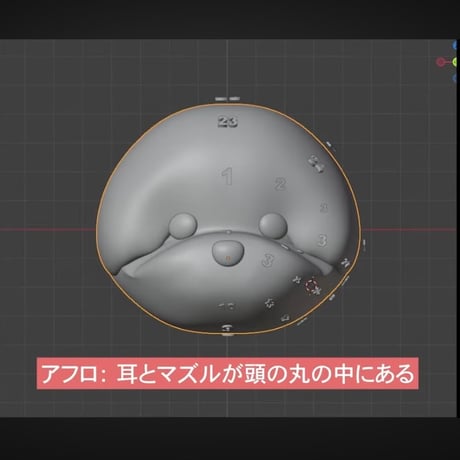460x460 pixels.
Task: Click the lower blue negative Z gizmo handle
Action: (456, 78)
